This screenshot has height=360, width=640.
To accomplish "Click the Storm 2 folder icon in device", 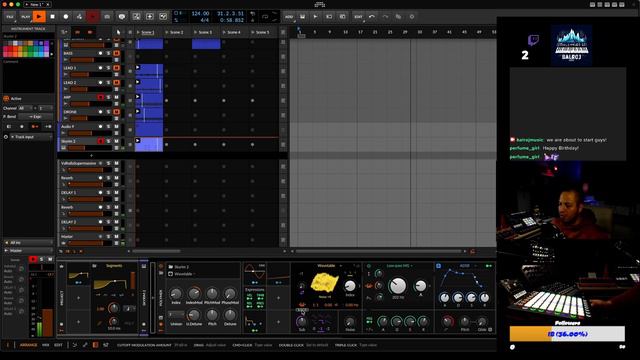I will coord(171,267).
